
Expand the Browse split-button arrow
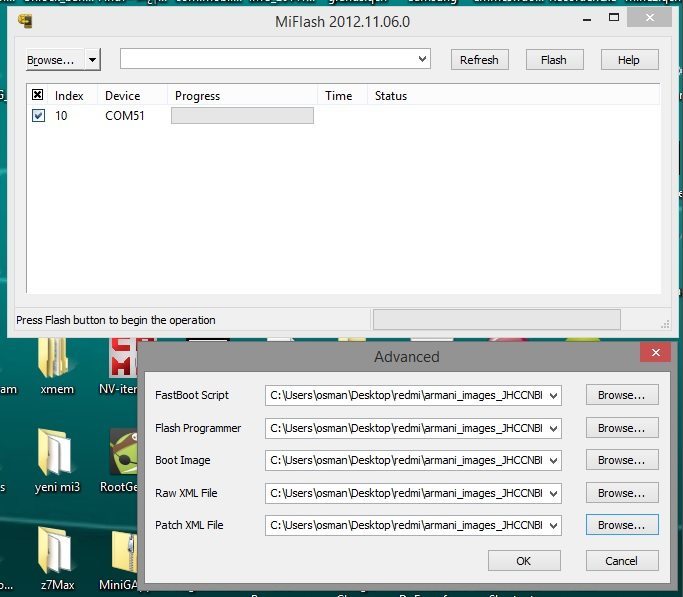[x=93, y=60]
